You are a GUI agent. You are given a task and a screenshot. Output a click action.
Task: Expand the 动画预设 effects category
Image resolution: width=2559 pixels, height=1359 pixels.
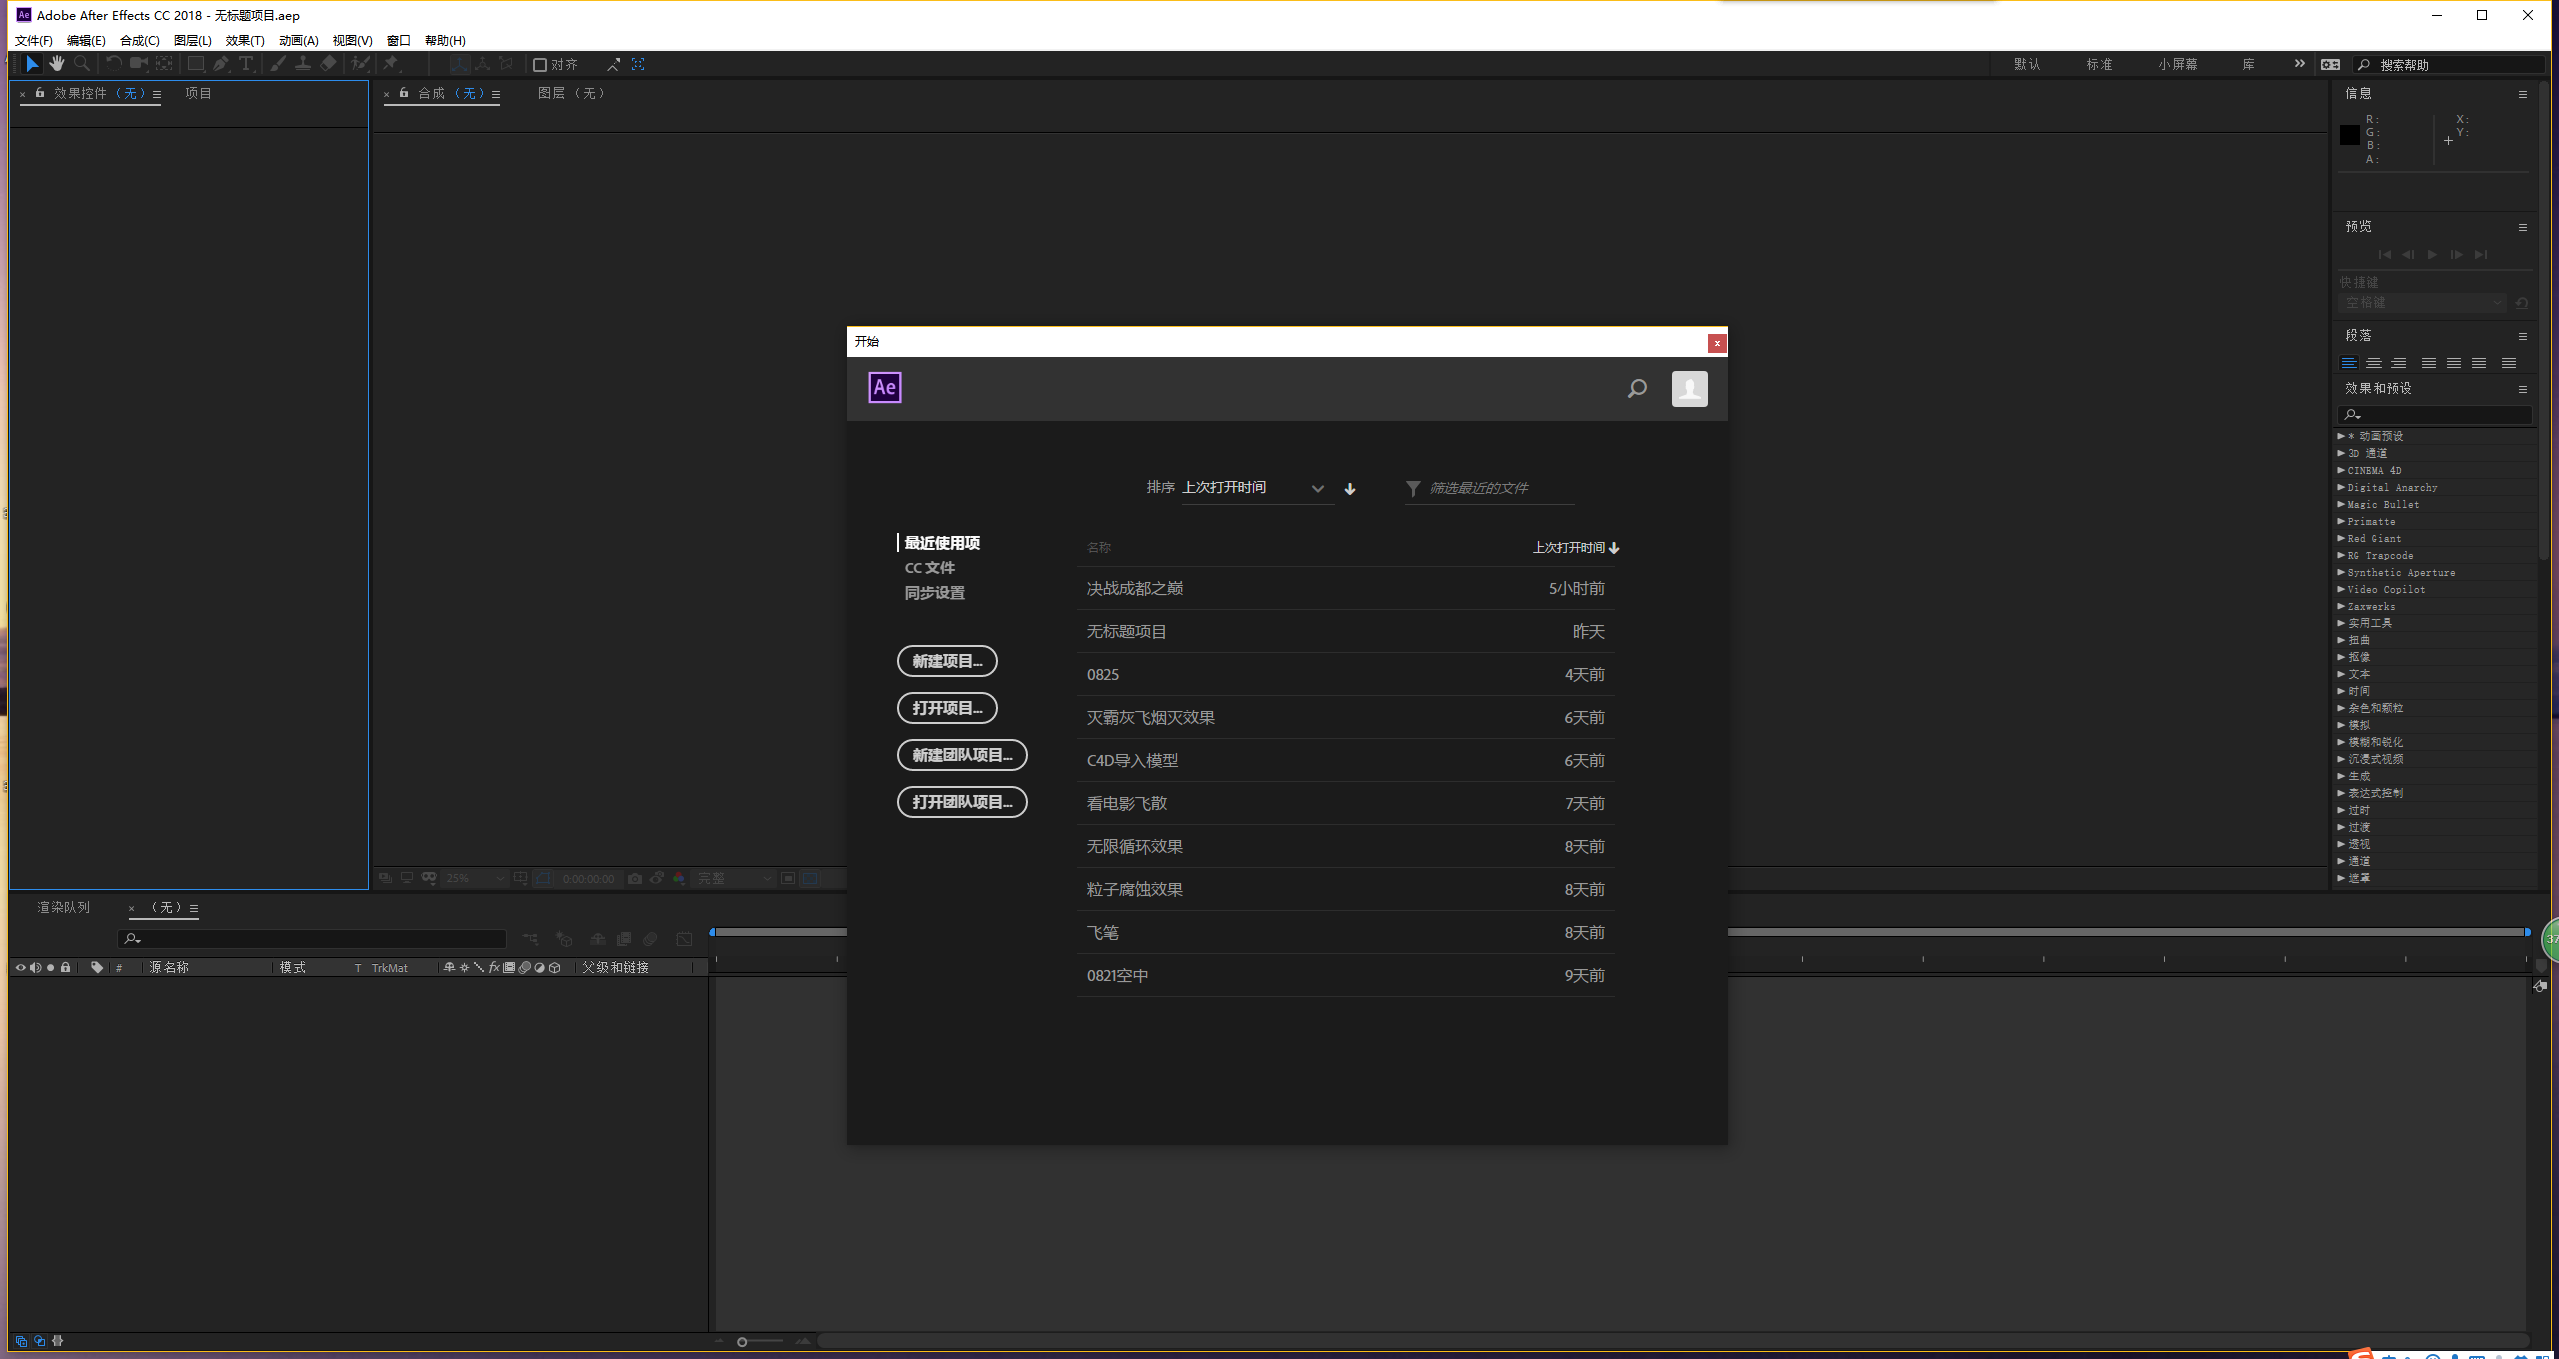[x=2341, y=436]
